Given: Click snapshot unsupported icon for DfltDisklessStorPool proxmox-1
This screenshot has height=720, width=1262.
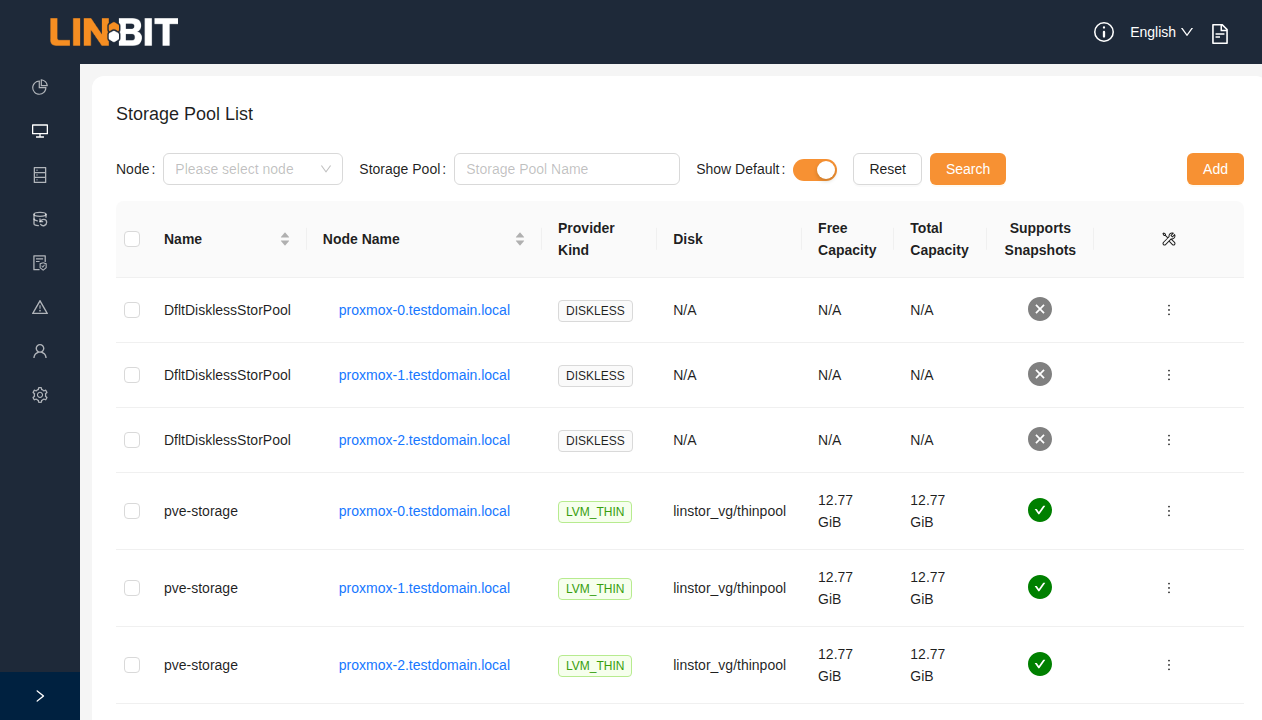Looking at the screenshot, I should (x=1040, y=374).
